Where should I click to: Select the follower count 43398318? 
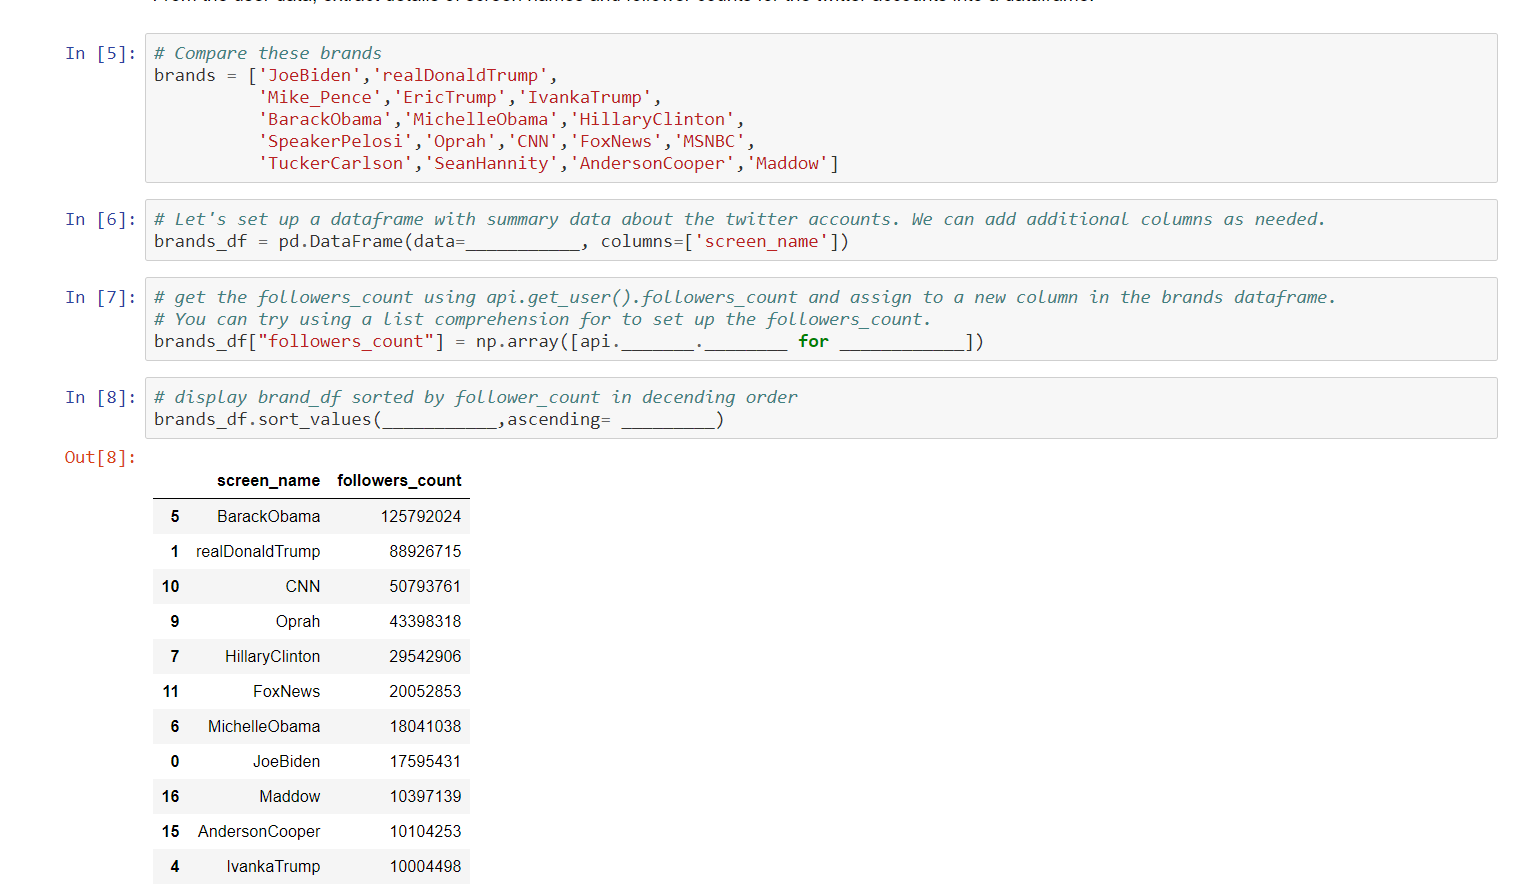tap(425, 622)
